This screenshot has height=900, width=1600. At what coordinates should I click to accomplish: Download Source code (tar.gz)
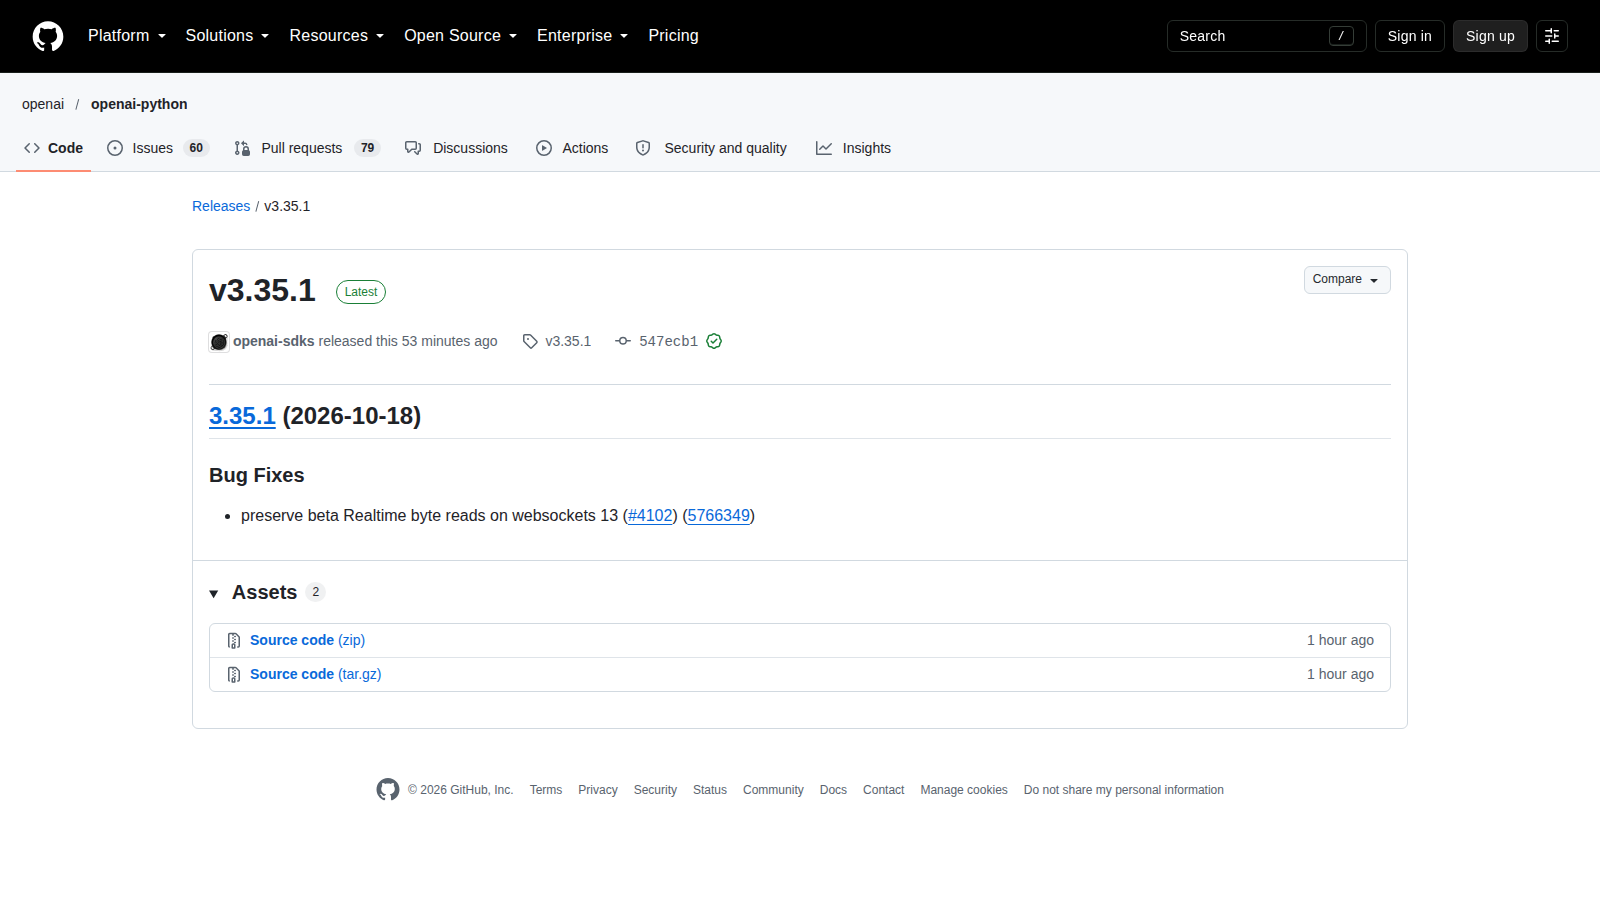coord(315,674)
